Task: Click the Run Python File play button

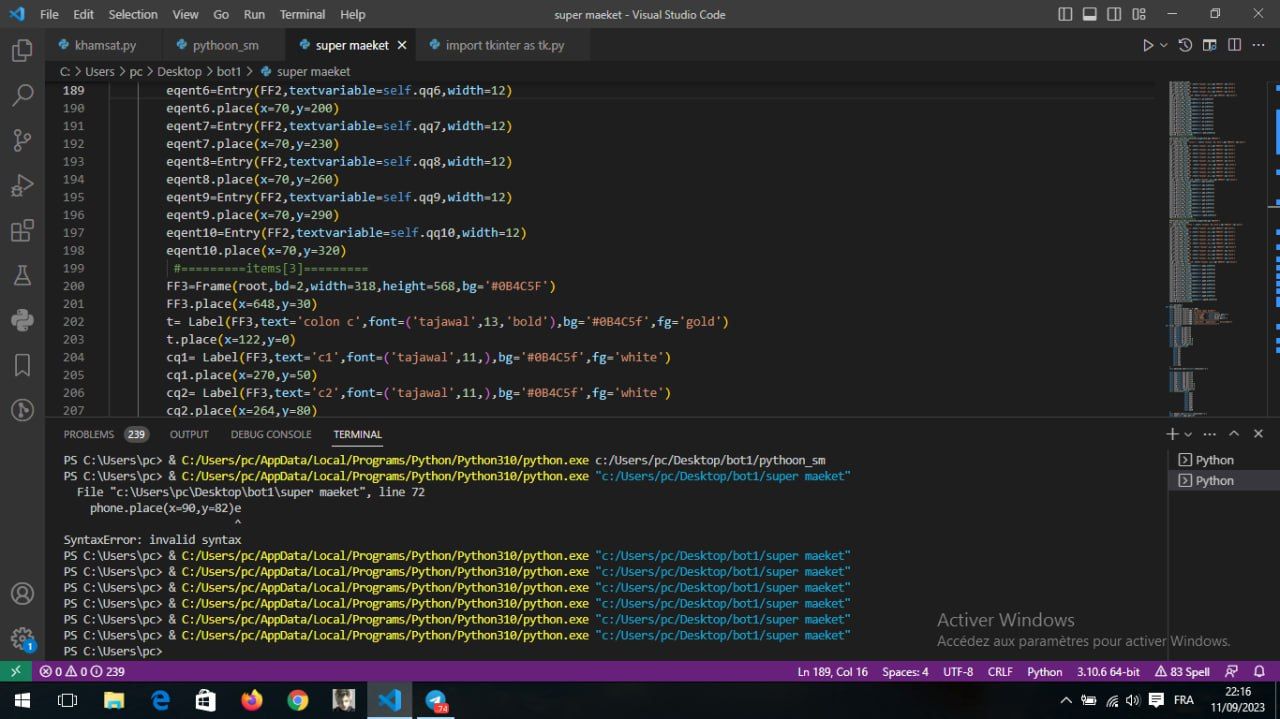Action: 1147,45
